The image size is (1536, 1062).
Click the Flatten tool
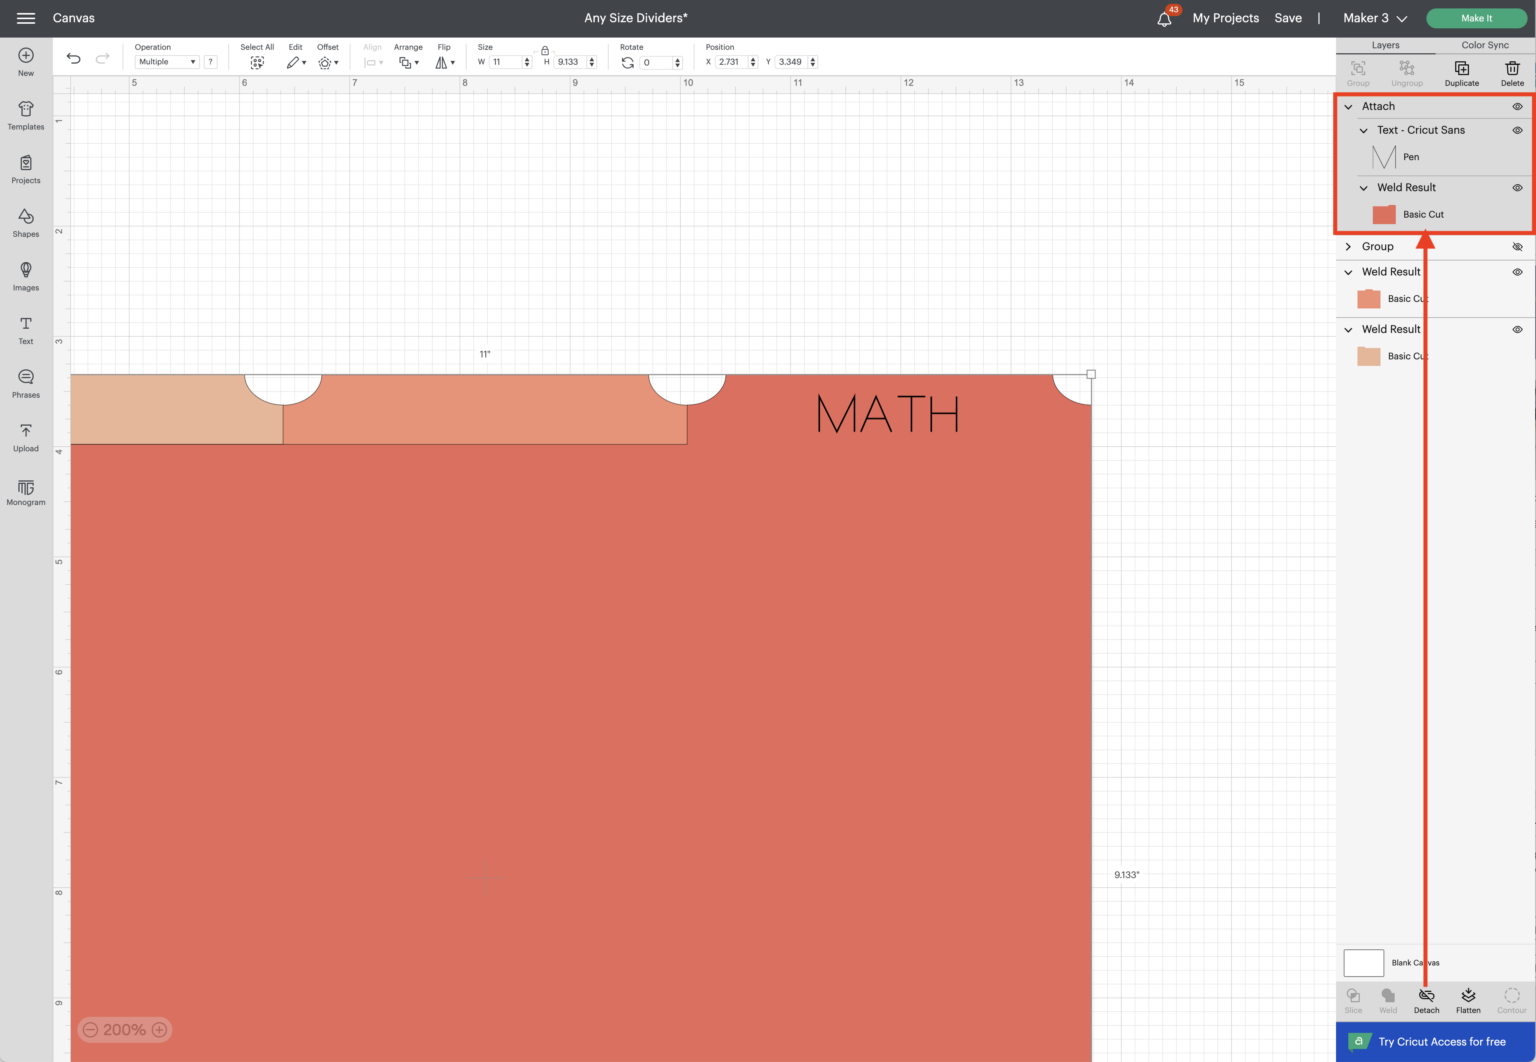pos(1468,998)
